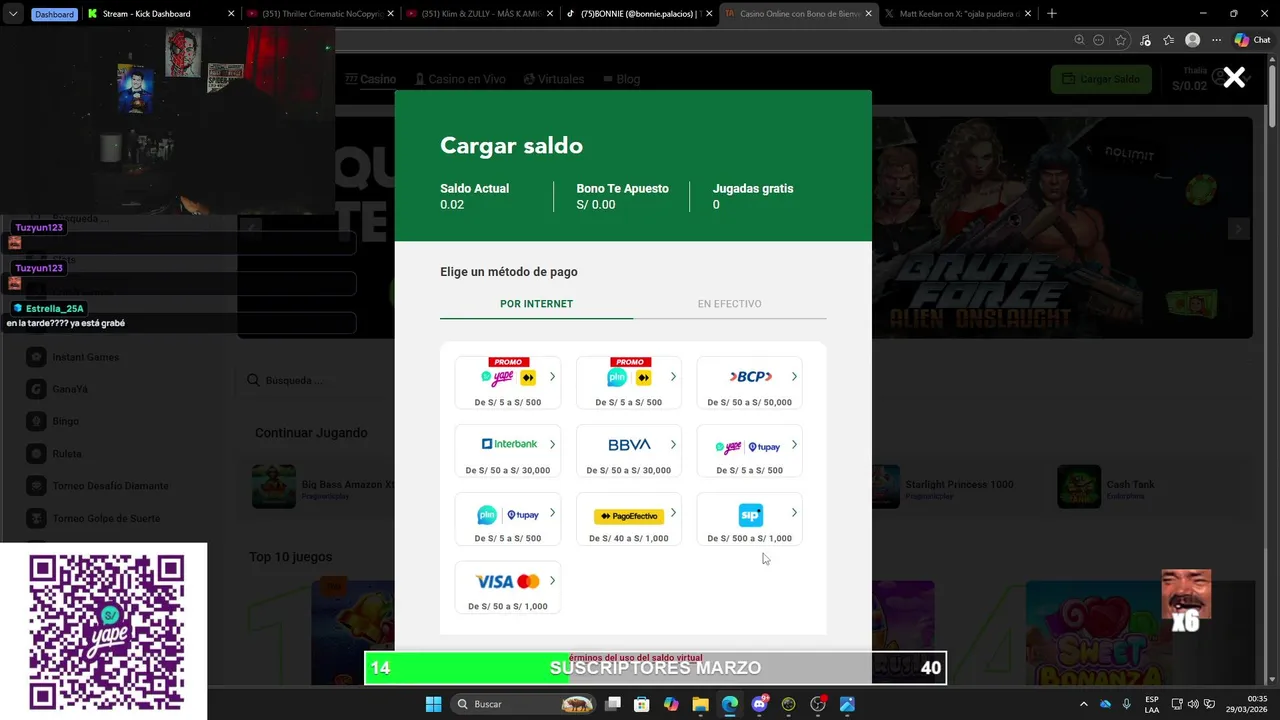This screenshot has width=1280, height=720.
Task: Click the Cargar Saldo green button
Action: [1101, 79]
